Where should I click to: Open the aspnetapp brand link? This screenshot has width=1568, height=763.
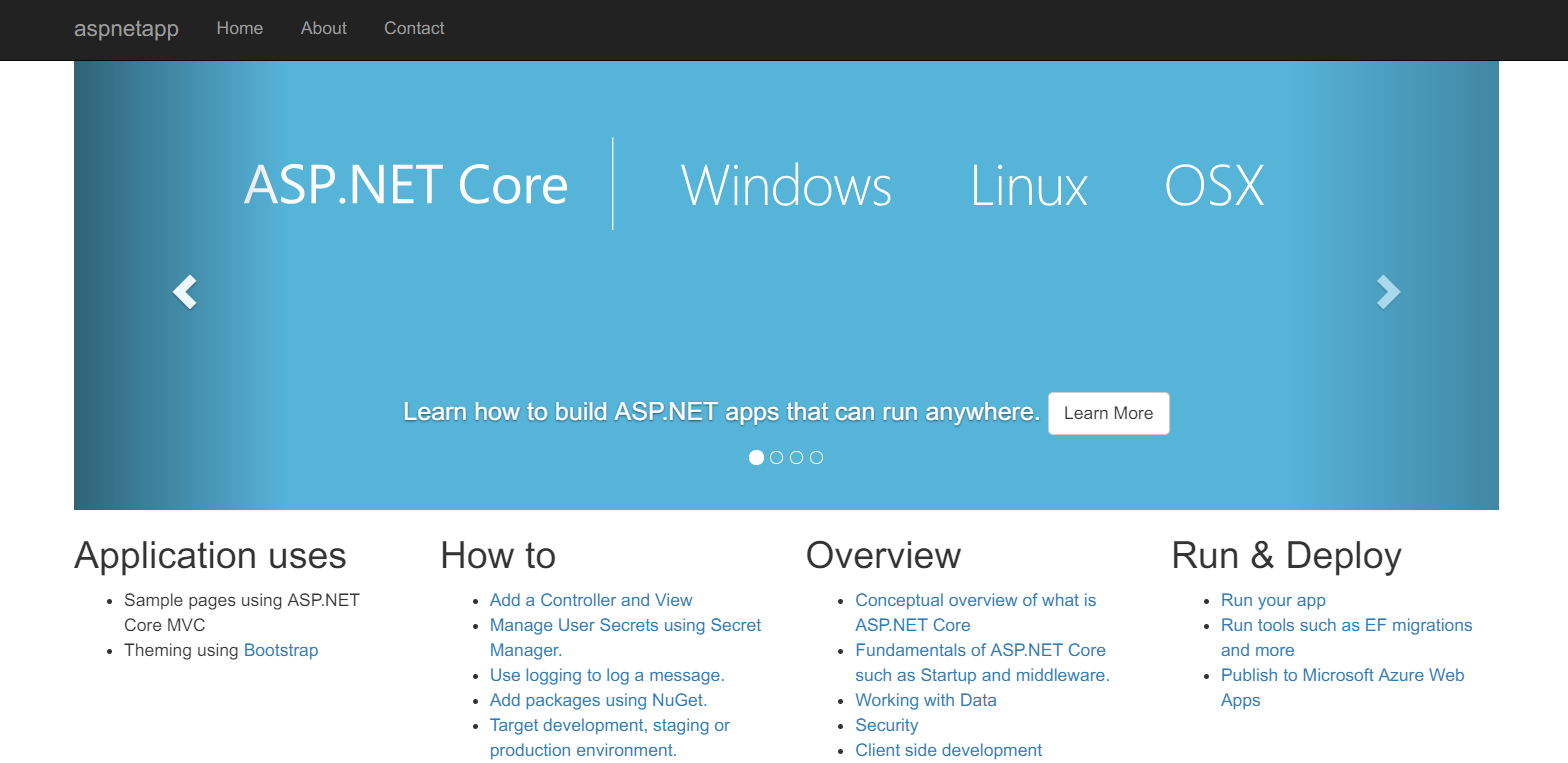(x=126, y=28)
